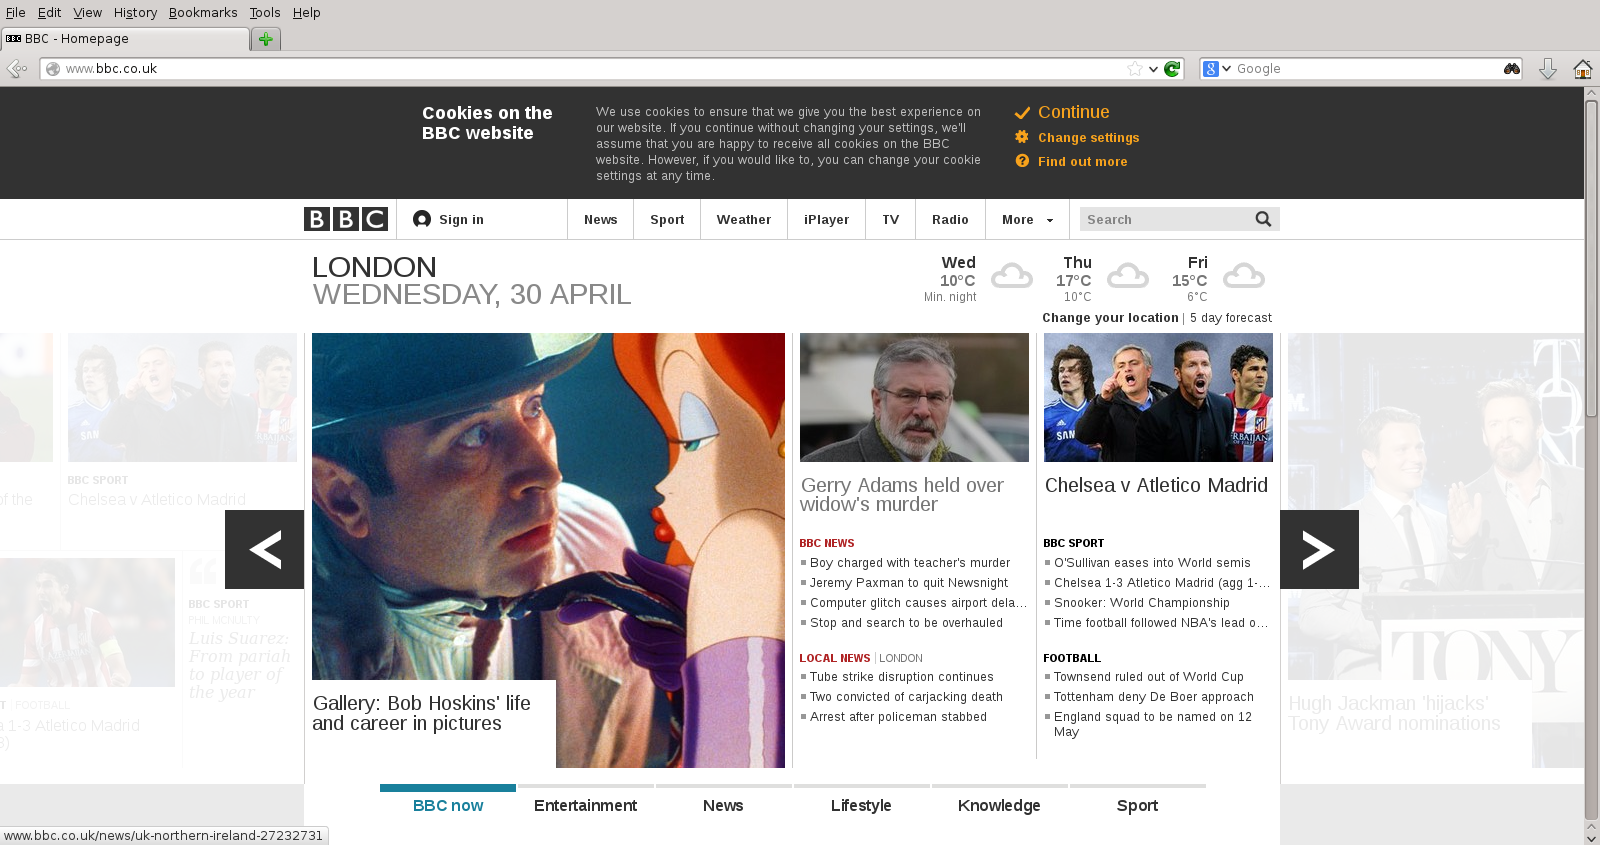Open Tube strike disruption continues story

pos(902,676)
